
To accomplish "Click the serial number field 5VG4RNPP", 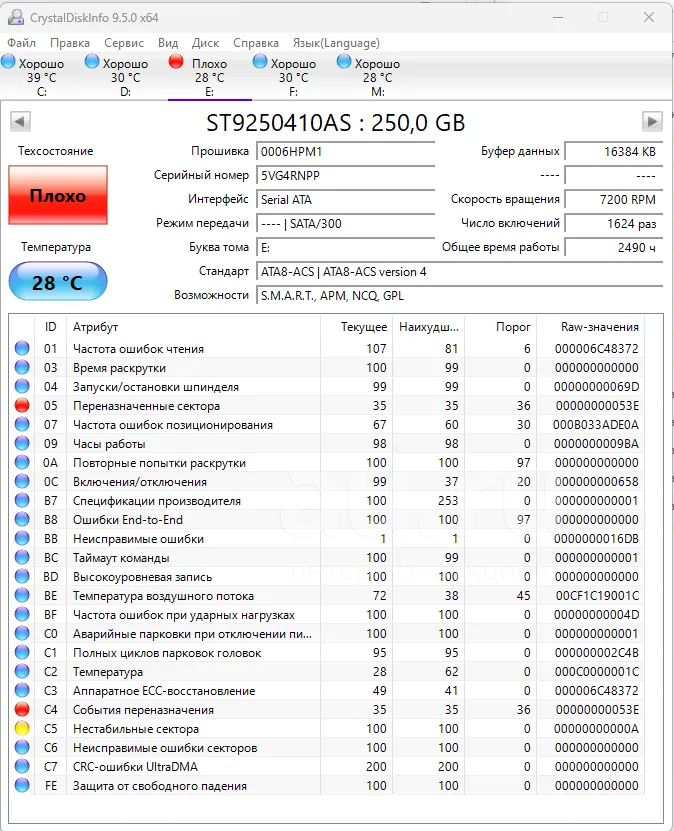I will [x=345, y=175].
